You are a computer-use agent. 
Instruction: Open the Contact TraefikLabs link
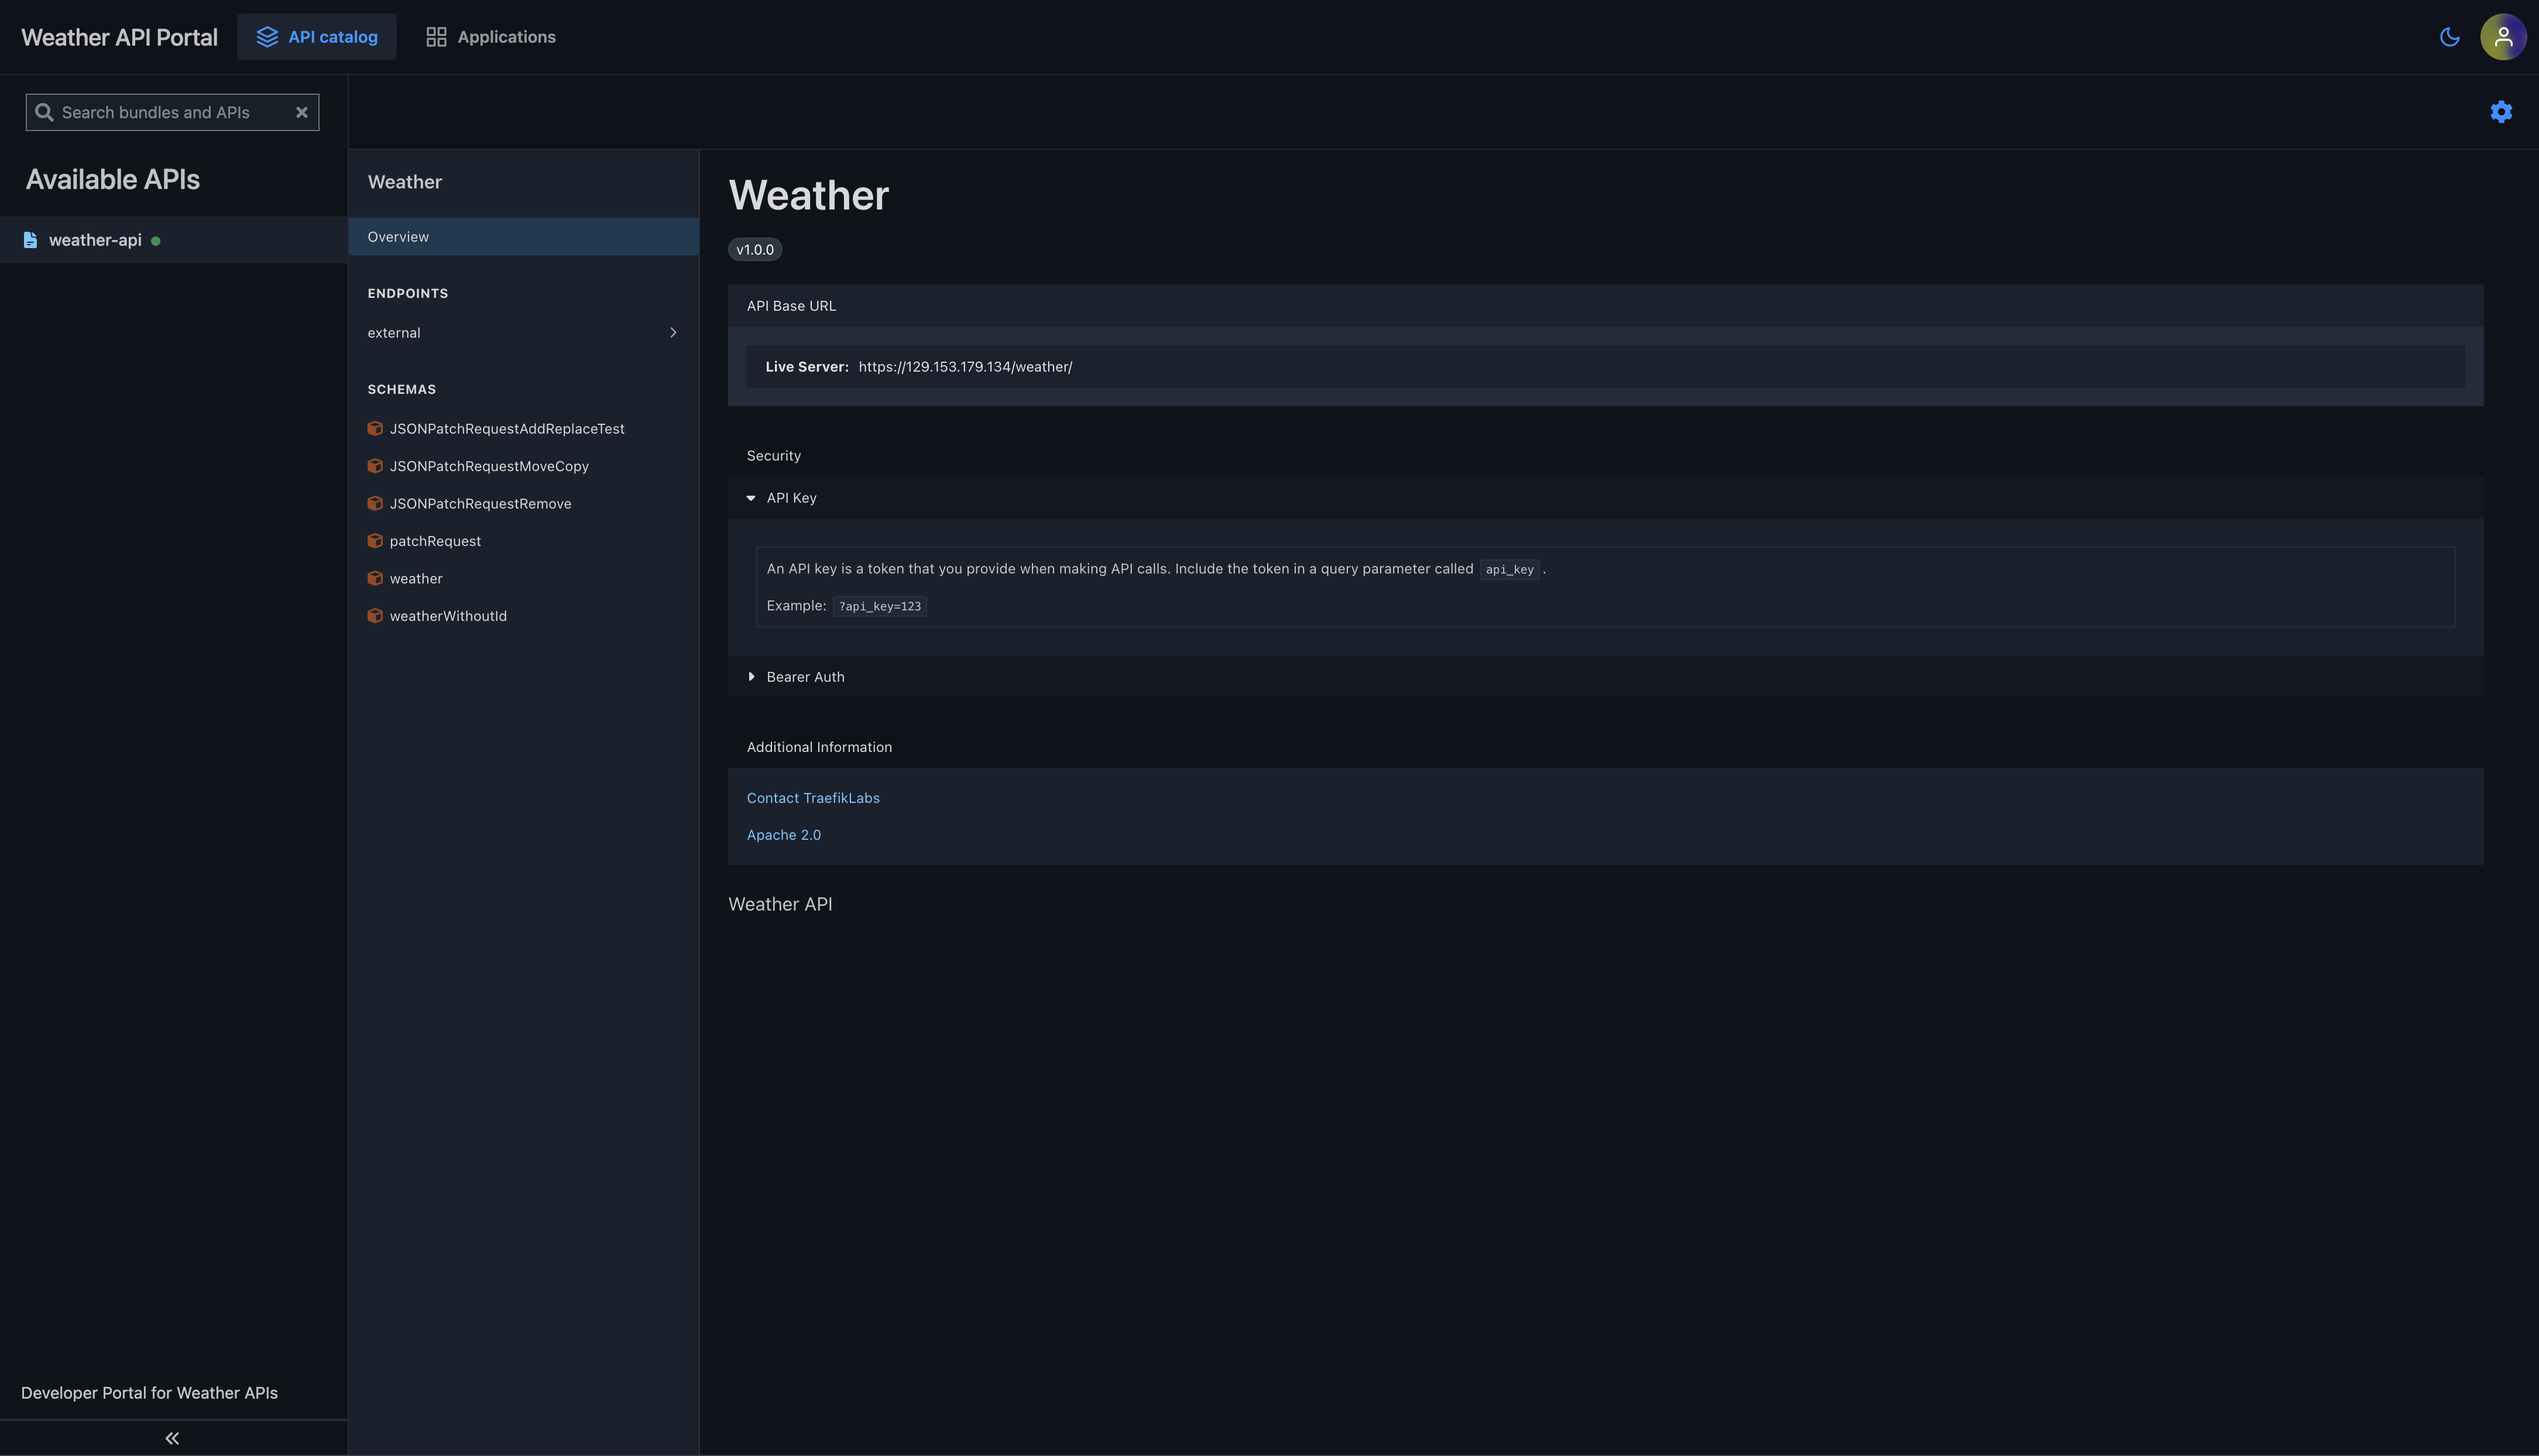(812, 798)
